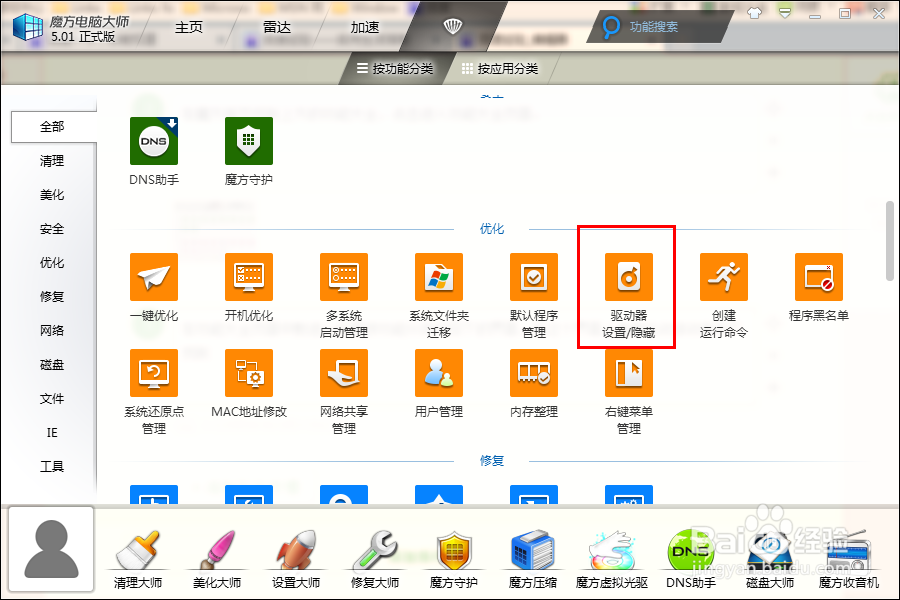Viewport: 900px width, 600px height.
Task: Select 修复 category in sidebar
Action: (52, 296)
